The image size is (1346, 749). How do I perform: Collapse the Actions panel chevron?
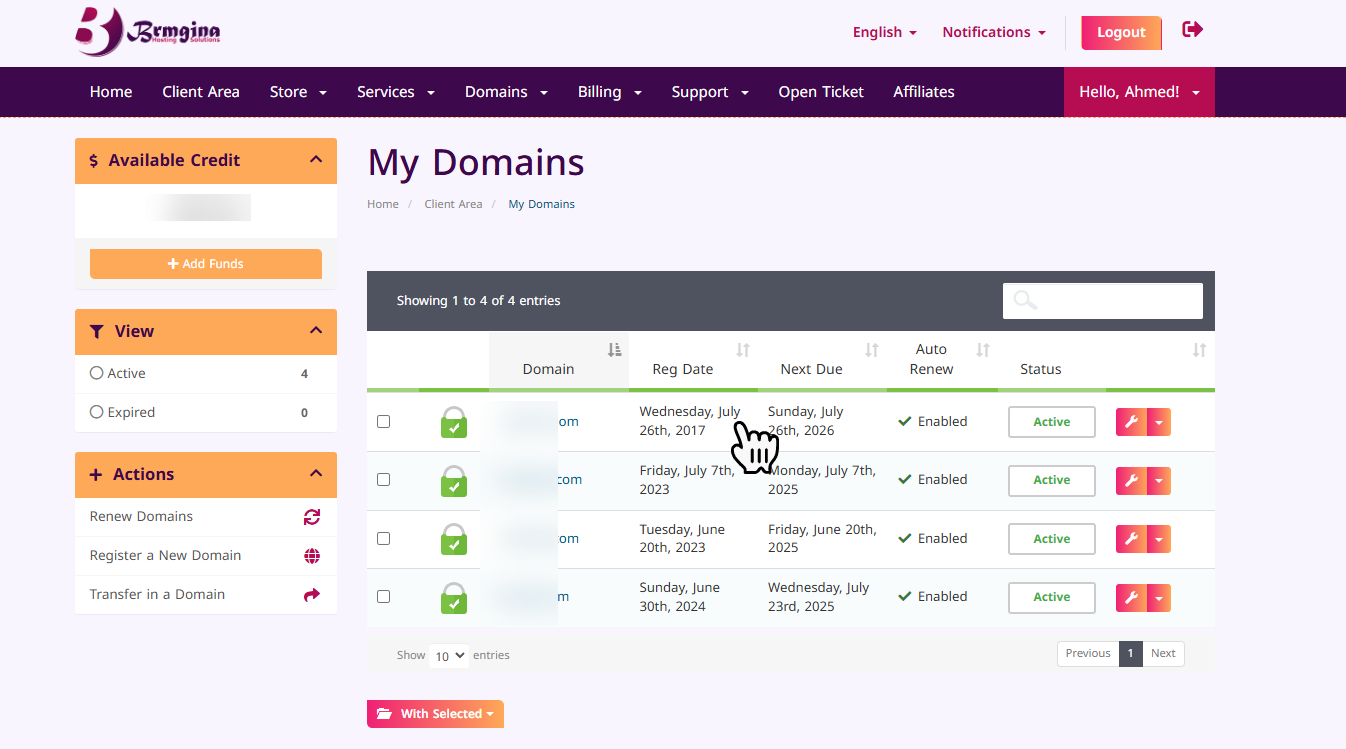(x=316, y=474)
